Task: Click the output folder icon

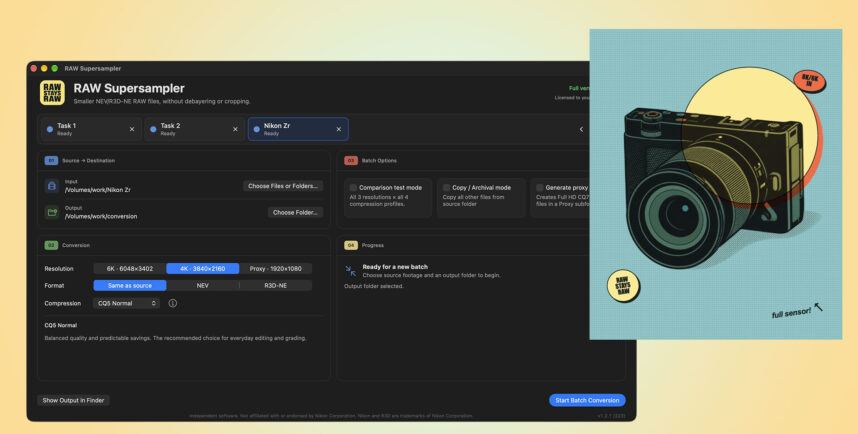Action: [x=52, y=212]
